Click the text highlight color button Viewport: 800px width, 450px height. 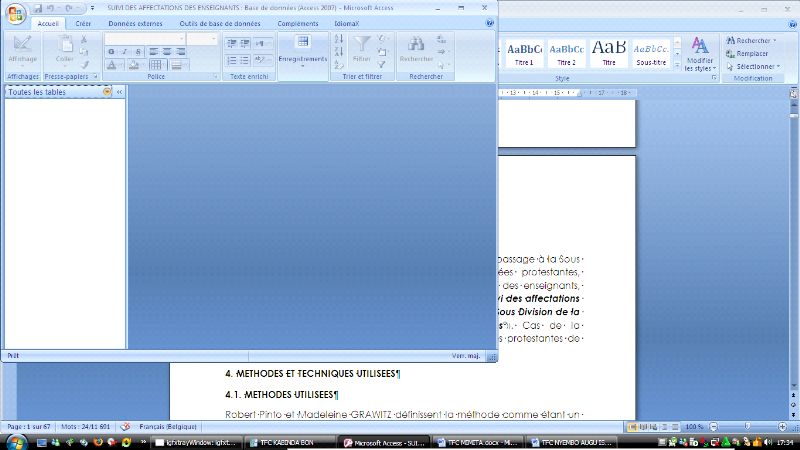(262, 61)
